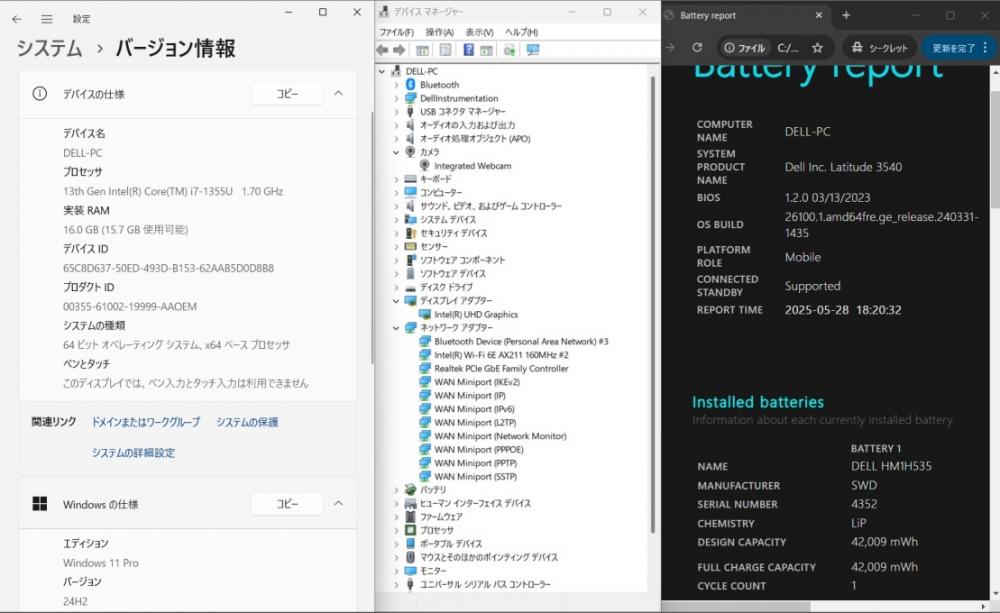The height and width of the screenshot is (613, 1000).
Task: Open ドメインまたはワークグループ link
Action: click(x=146, y=422)
